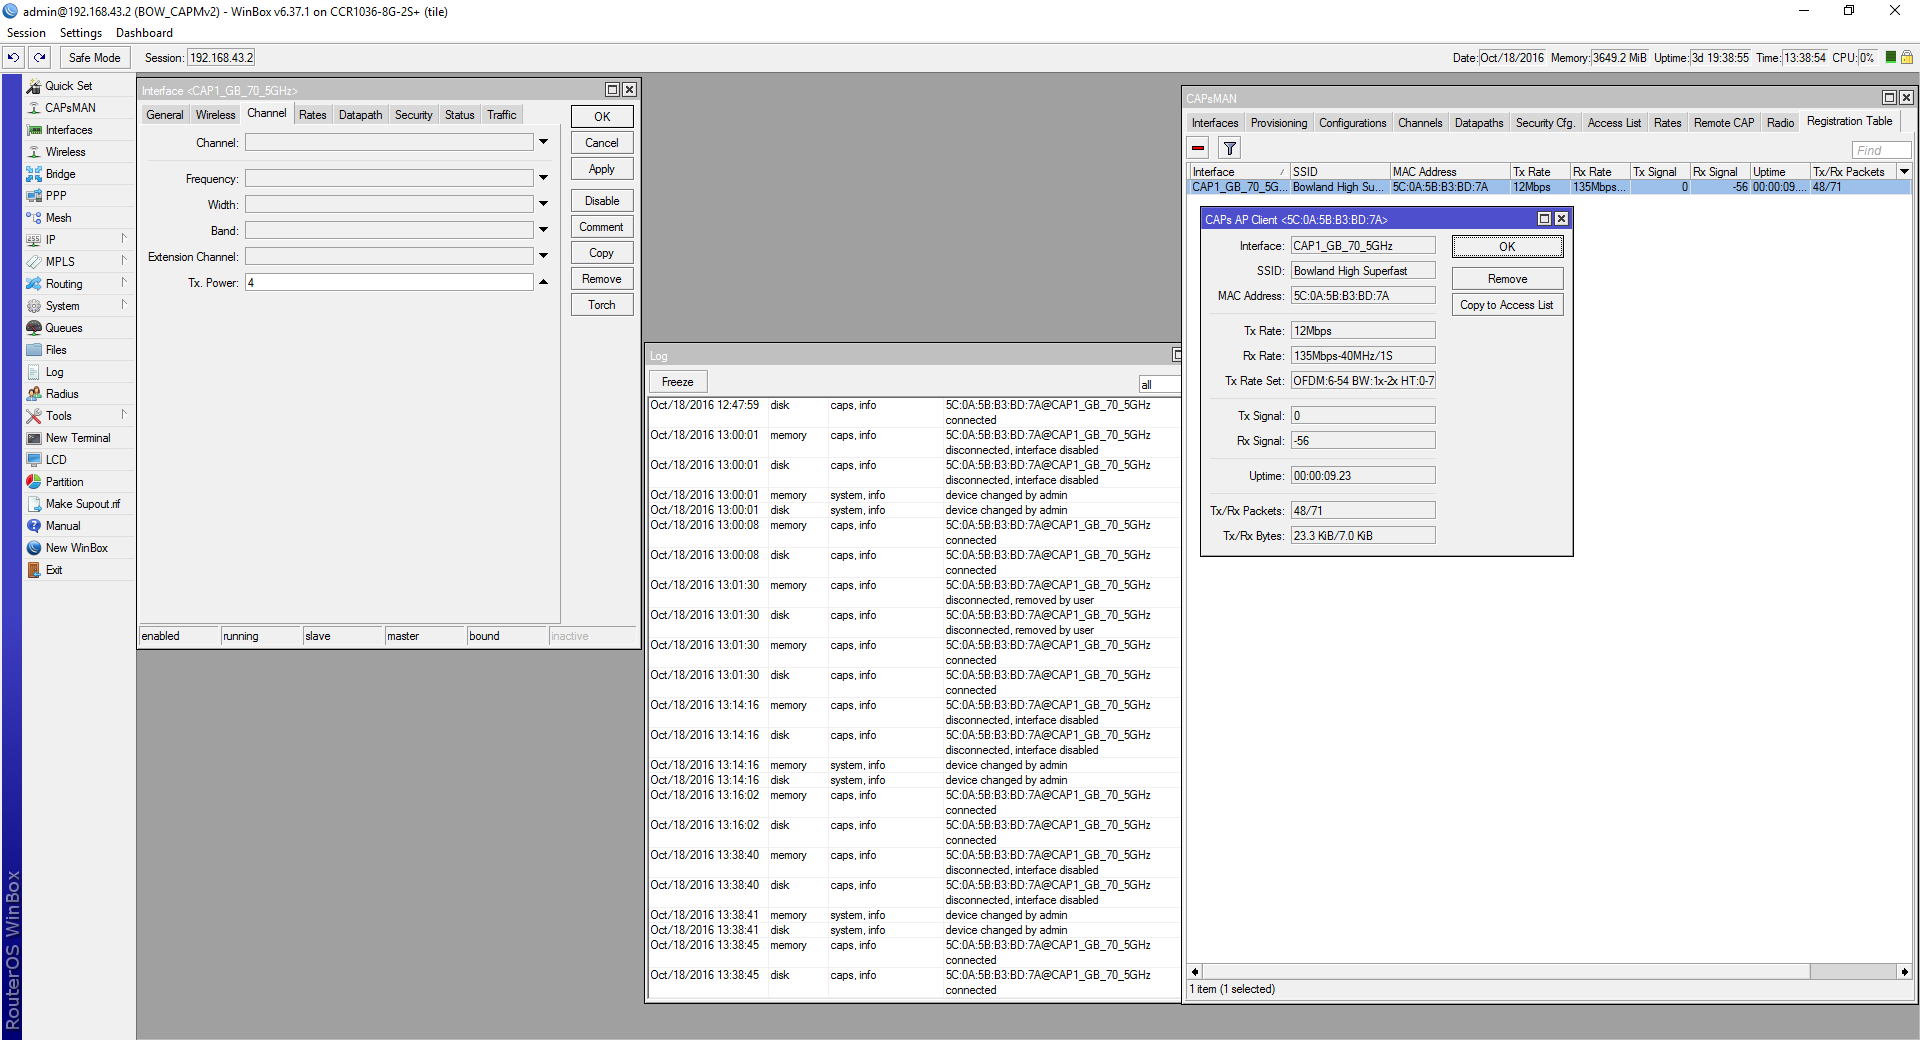Click Exit in sidebar
The height and width of the screenshot is (1040, 1920).
54,570
